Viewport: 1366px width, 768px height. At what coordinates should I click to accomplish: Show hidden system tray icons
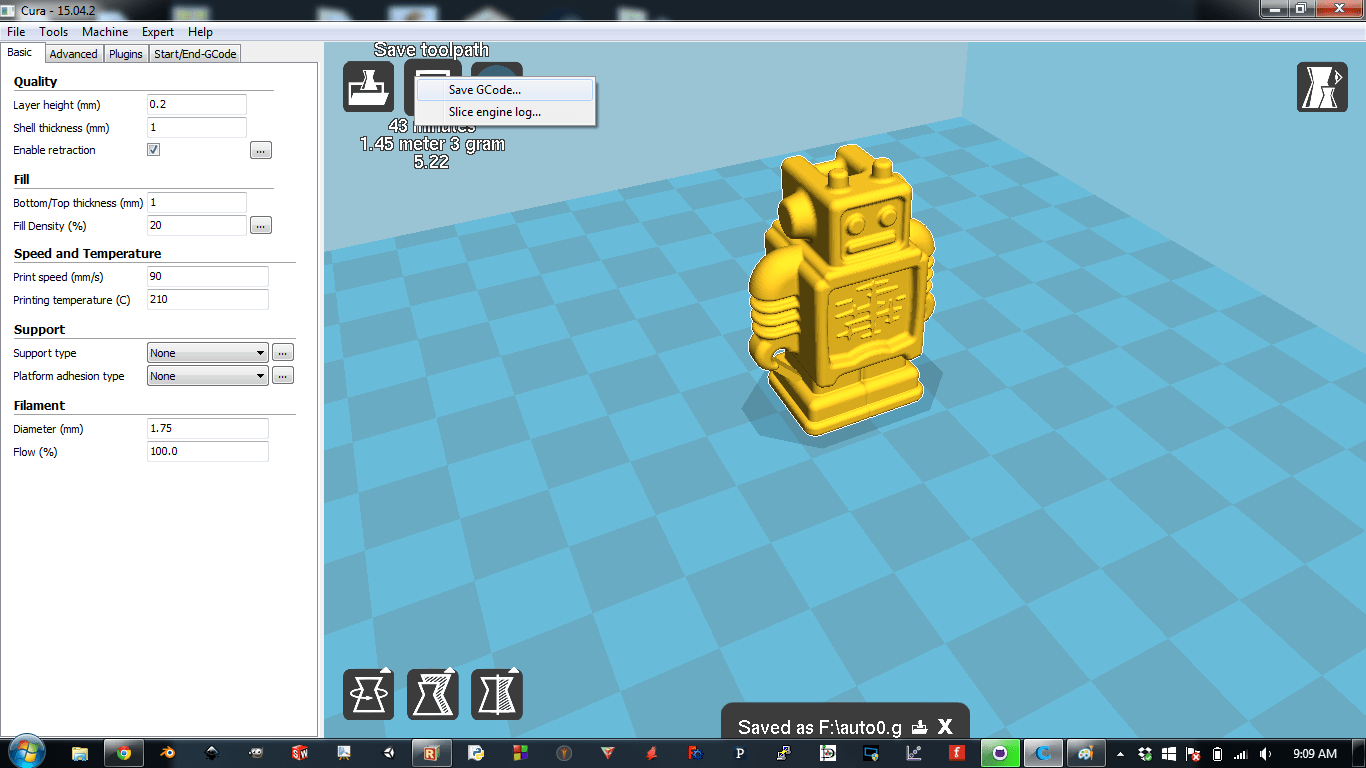click(x=1120, y=753)
